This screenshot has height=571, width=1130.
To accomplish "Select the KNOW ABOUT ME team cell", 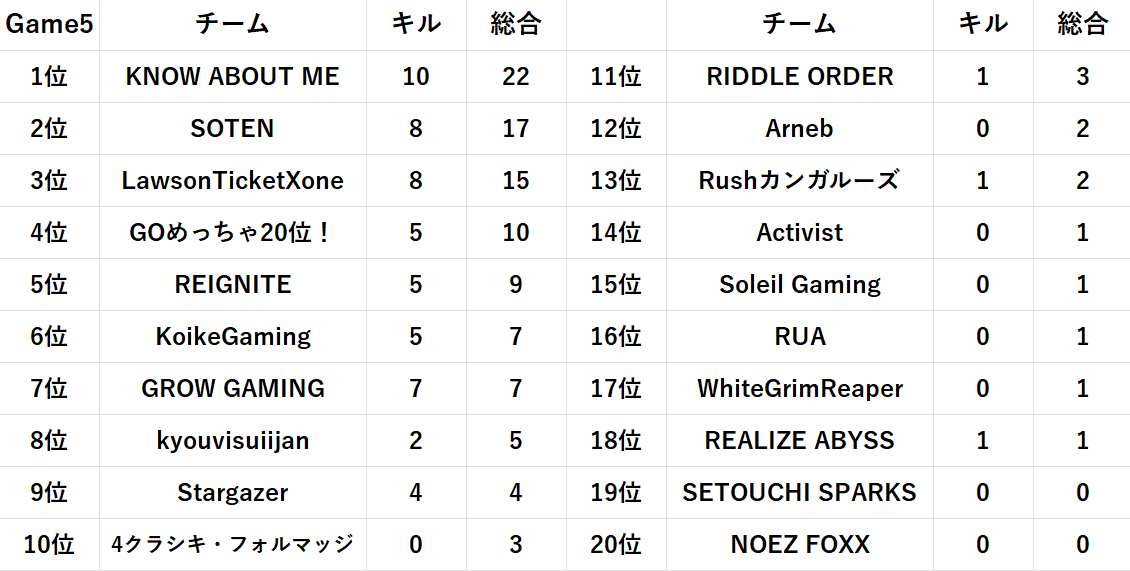I will pyautogui.click(x=232, y=77).
